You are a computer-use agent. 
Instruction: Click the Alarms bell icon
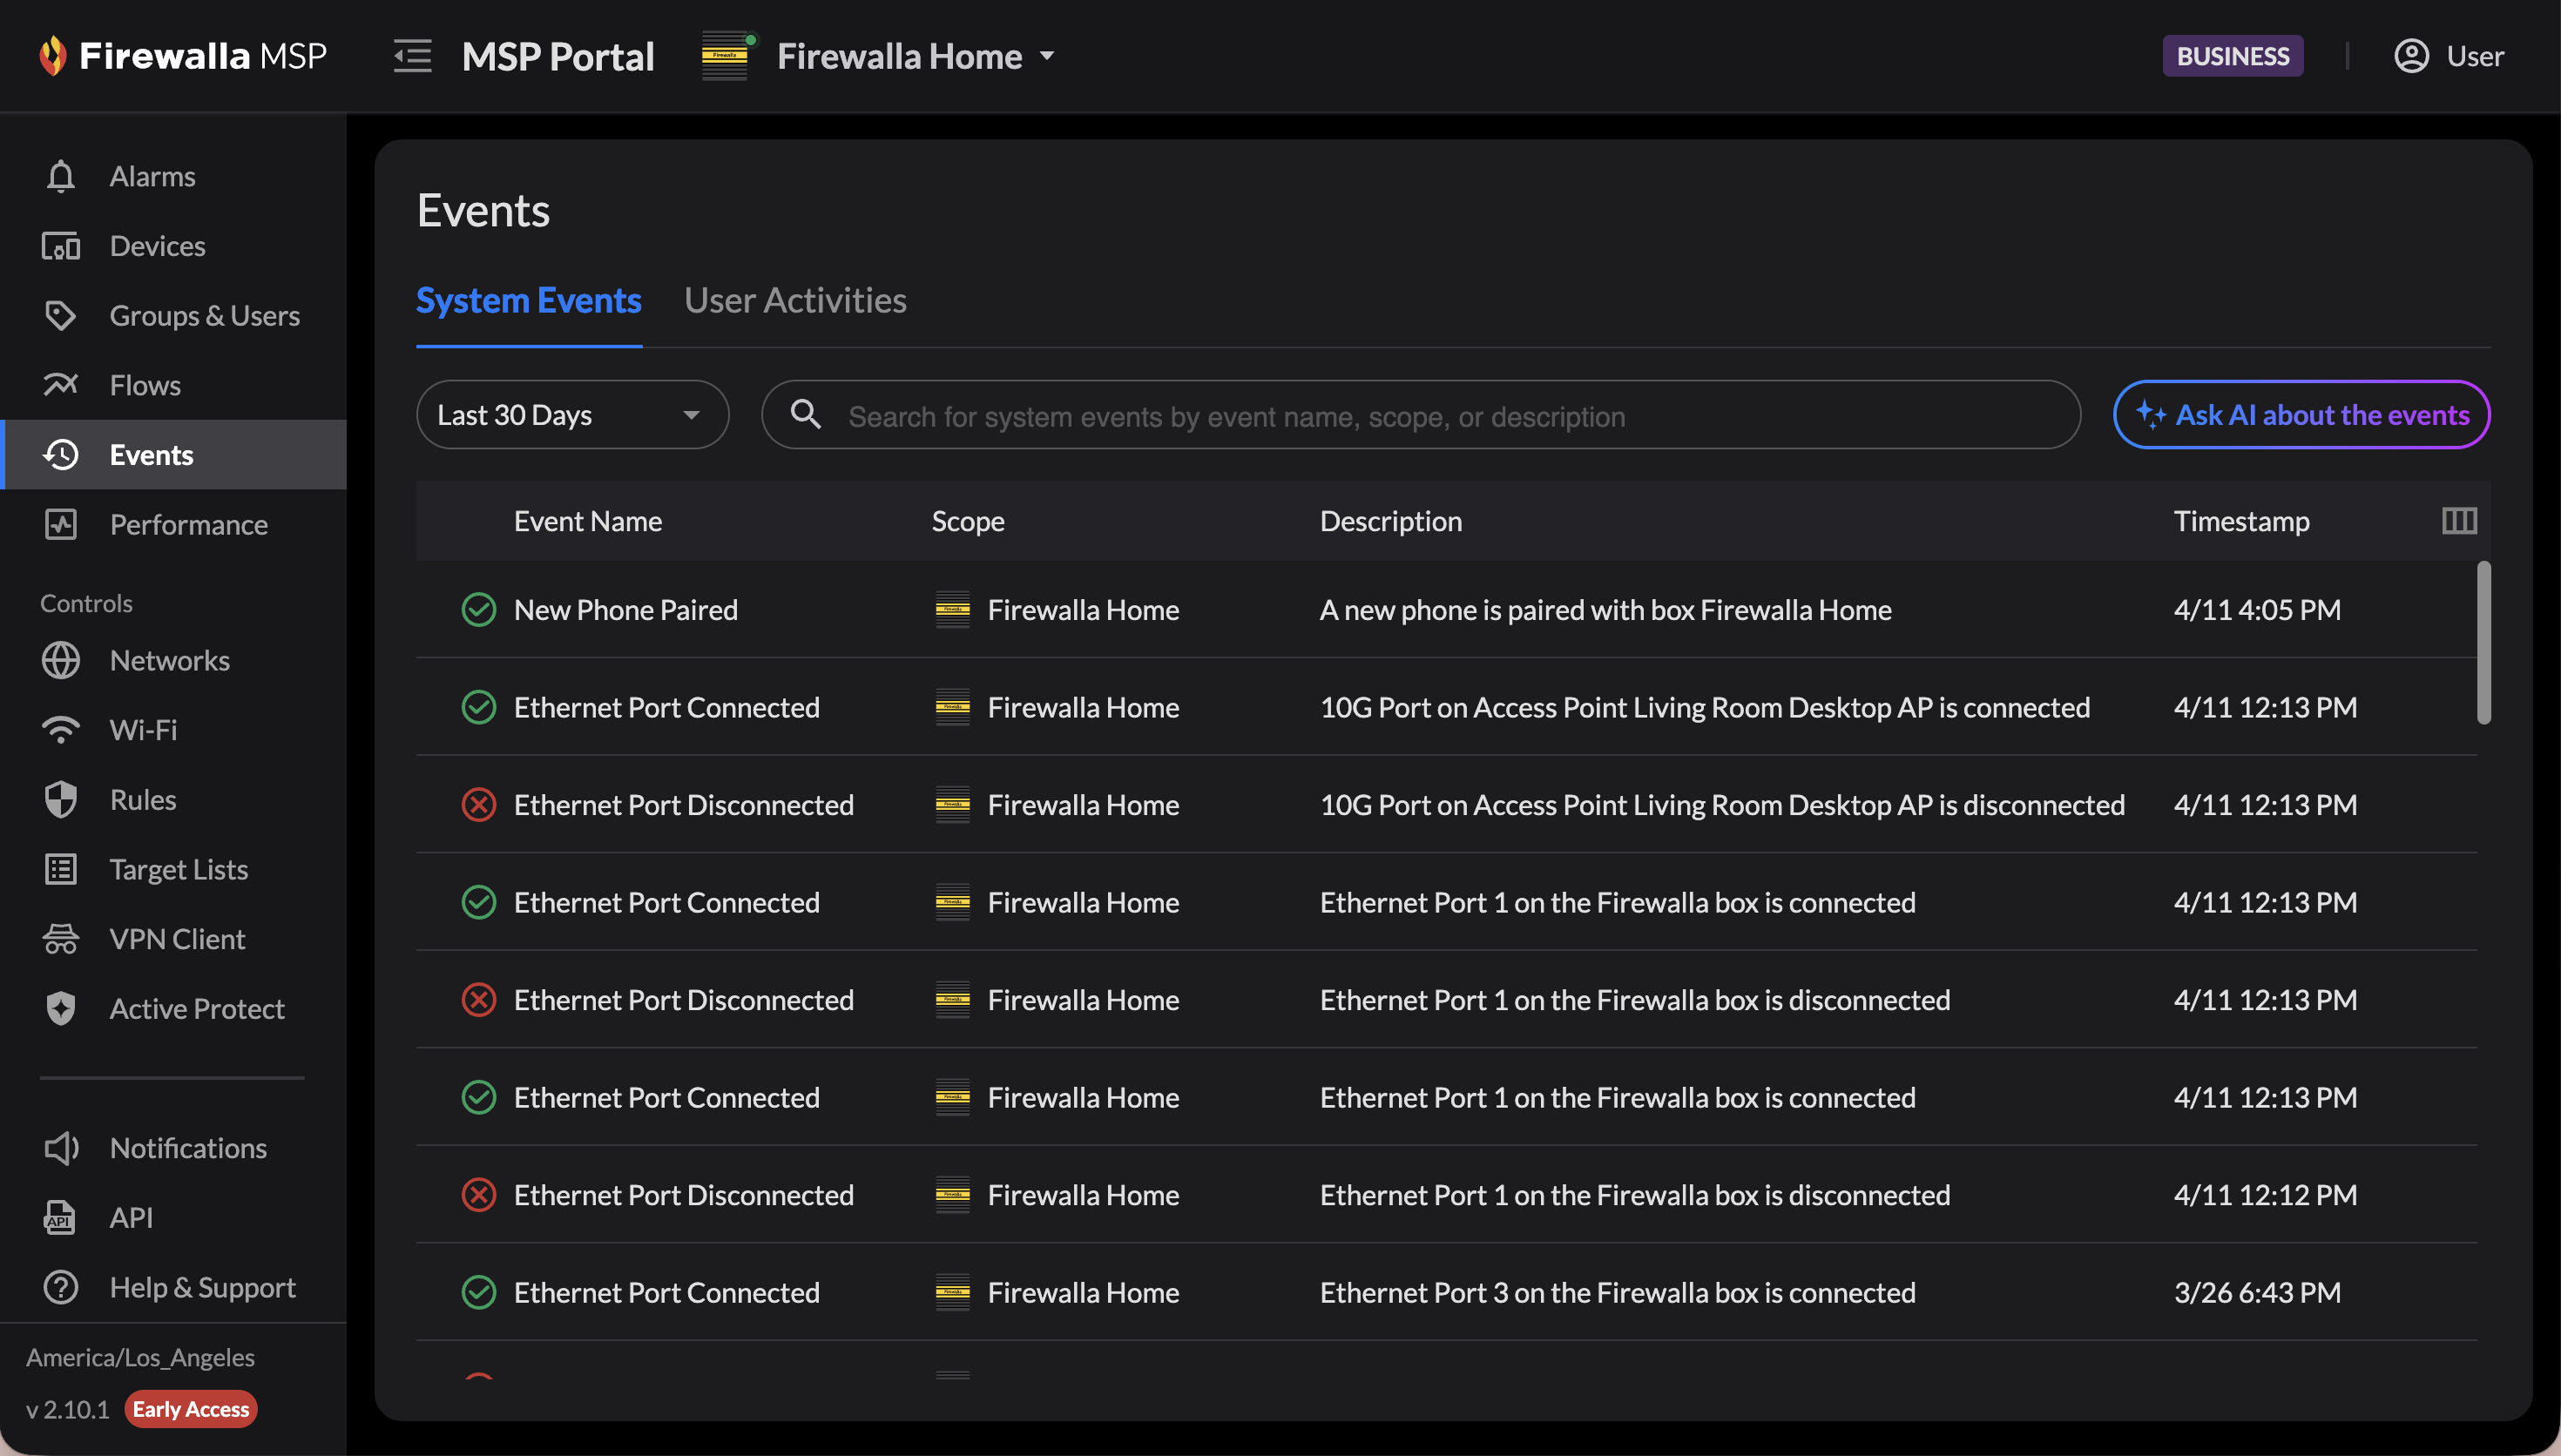60,176
